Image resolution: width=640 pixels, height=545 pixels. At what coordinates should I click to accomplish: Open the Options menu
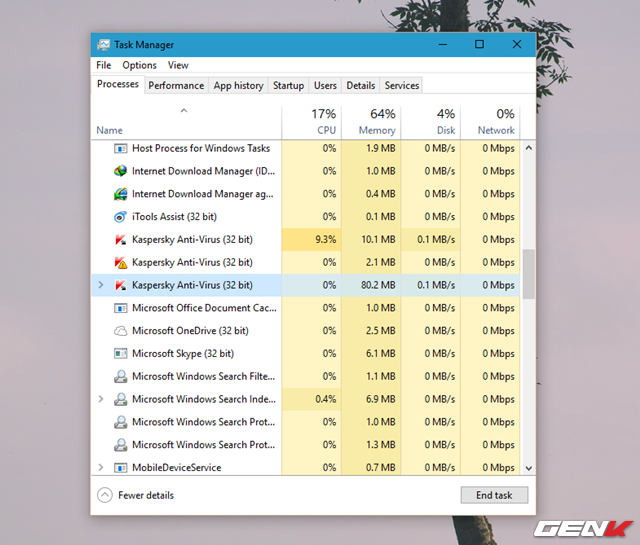point(139,65)
